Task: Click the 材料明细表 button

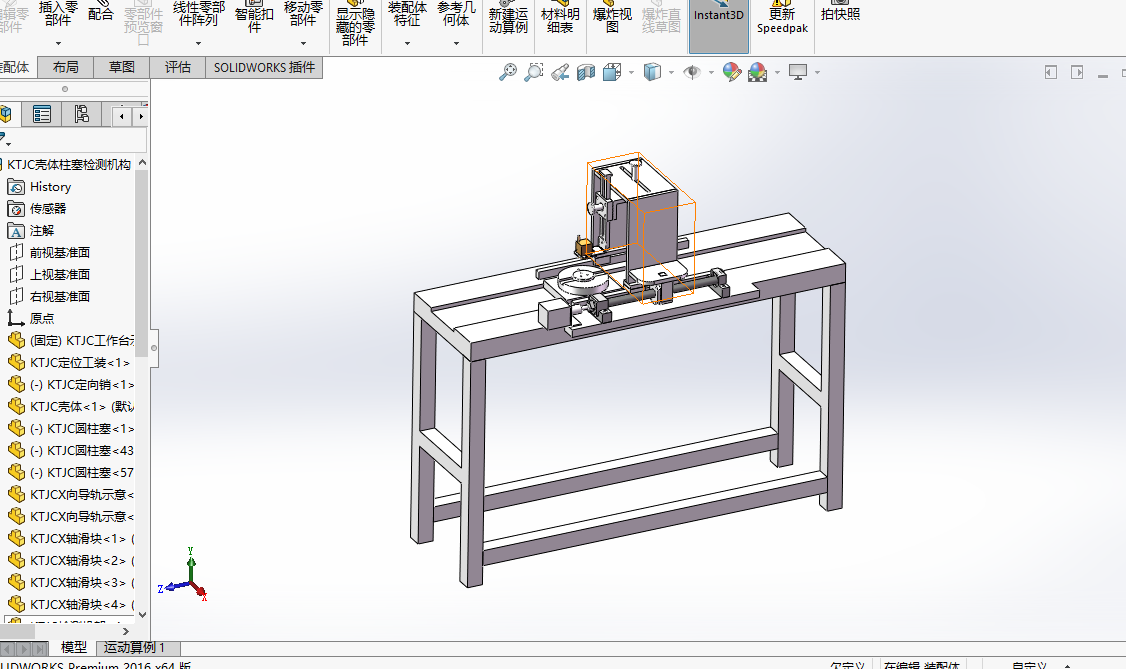Action: (x=561, y=20)
